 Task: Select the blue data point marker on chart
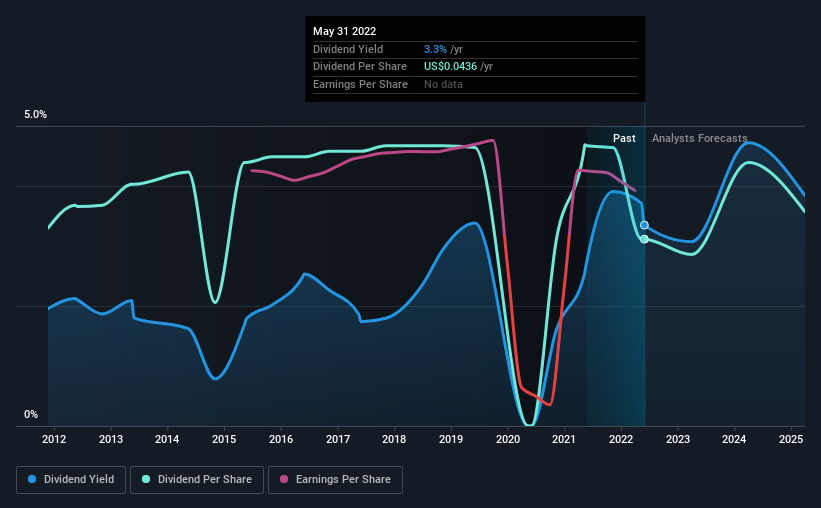[645, 225]
